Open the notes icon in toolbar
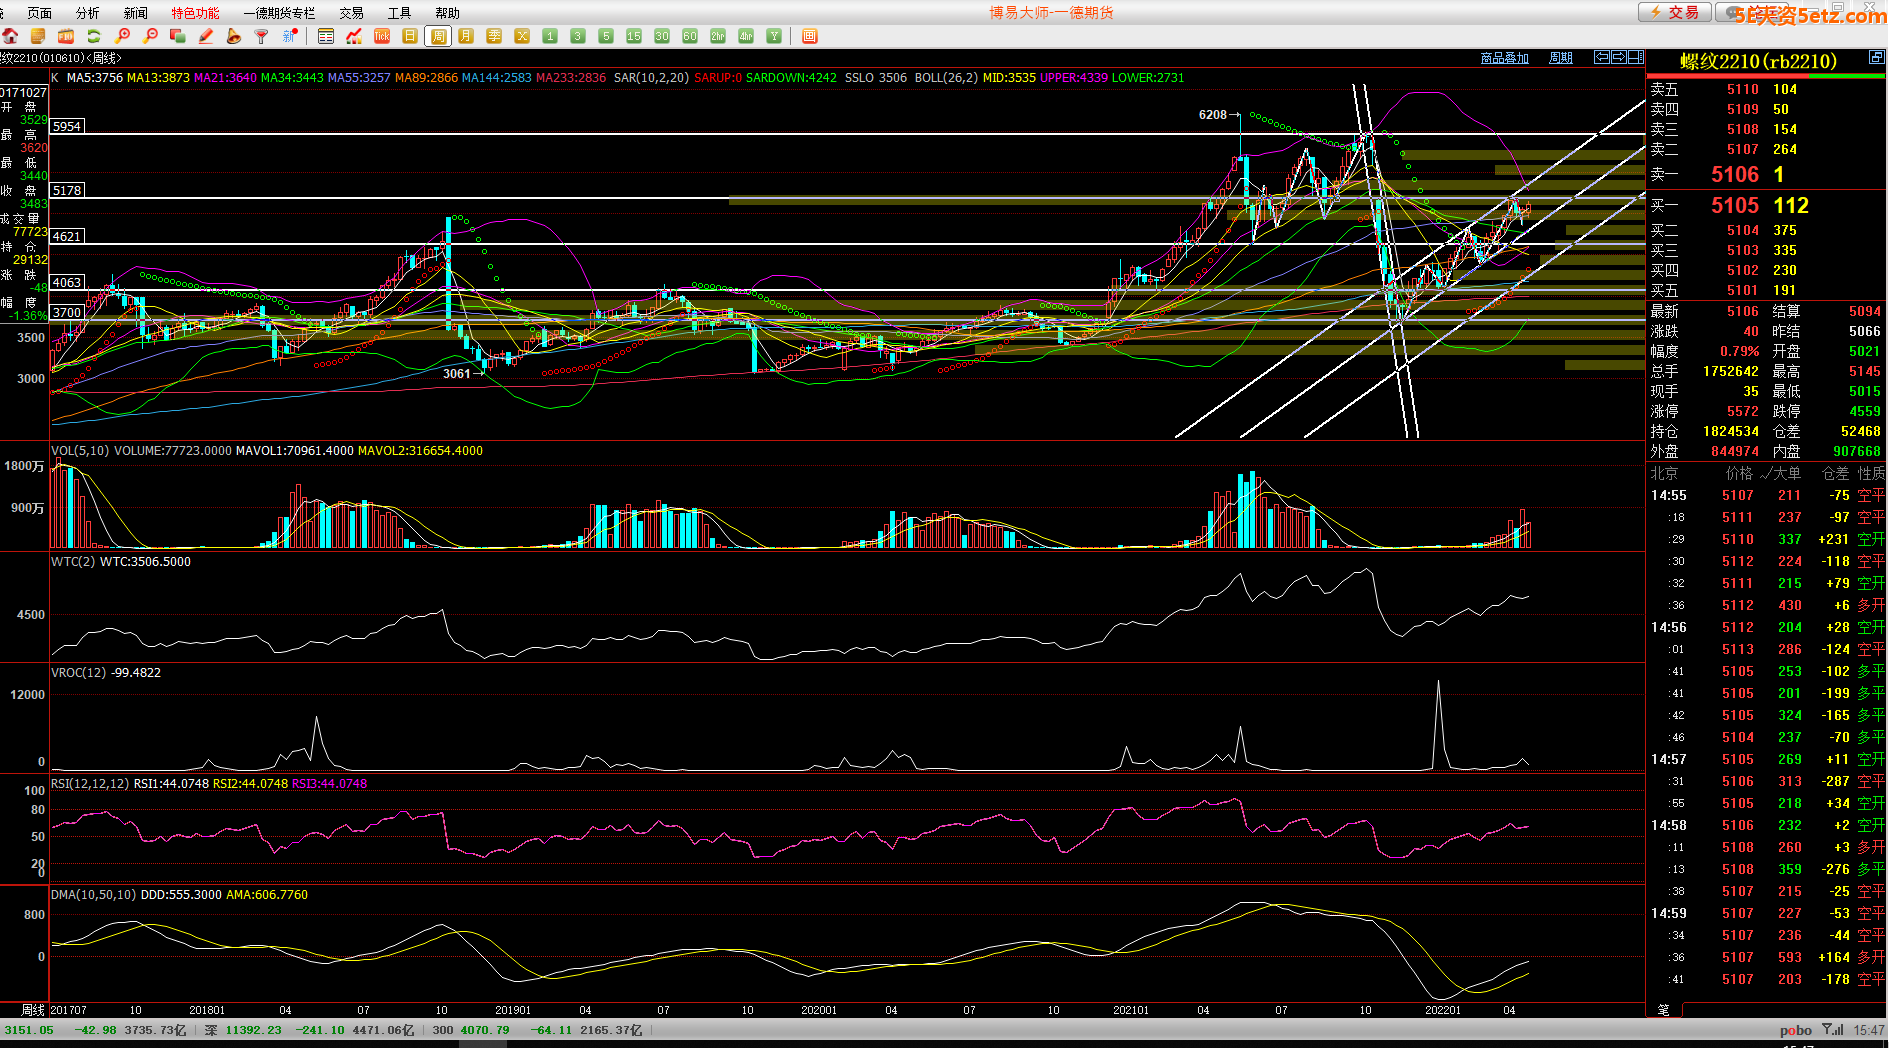Viewport: 1889px width, 1048px height. coord(38,36)
